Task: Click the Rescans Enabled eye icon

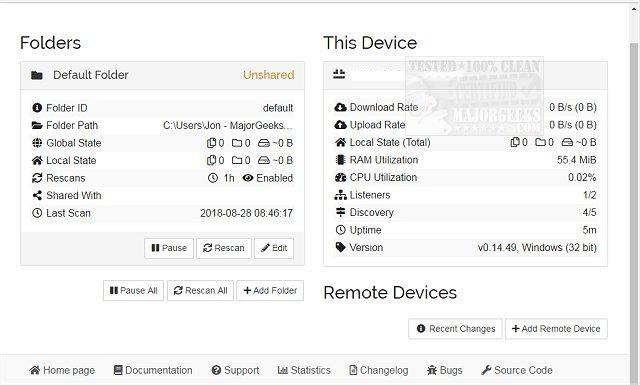Action: (x=248, y=178)
